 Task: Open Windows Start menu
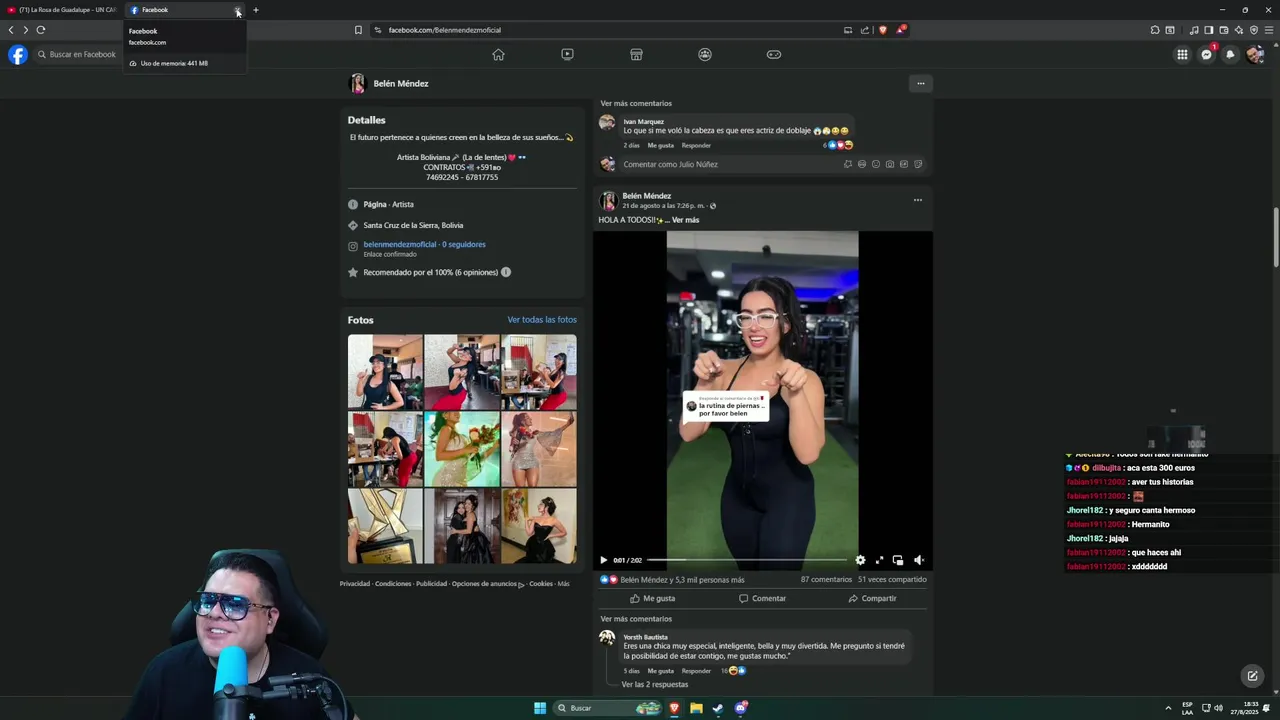[540, 708]
